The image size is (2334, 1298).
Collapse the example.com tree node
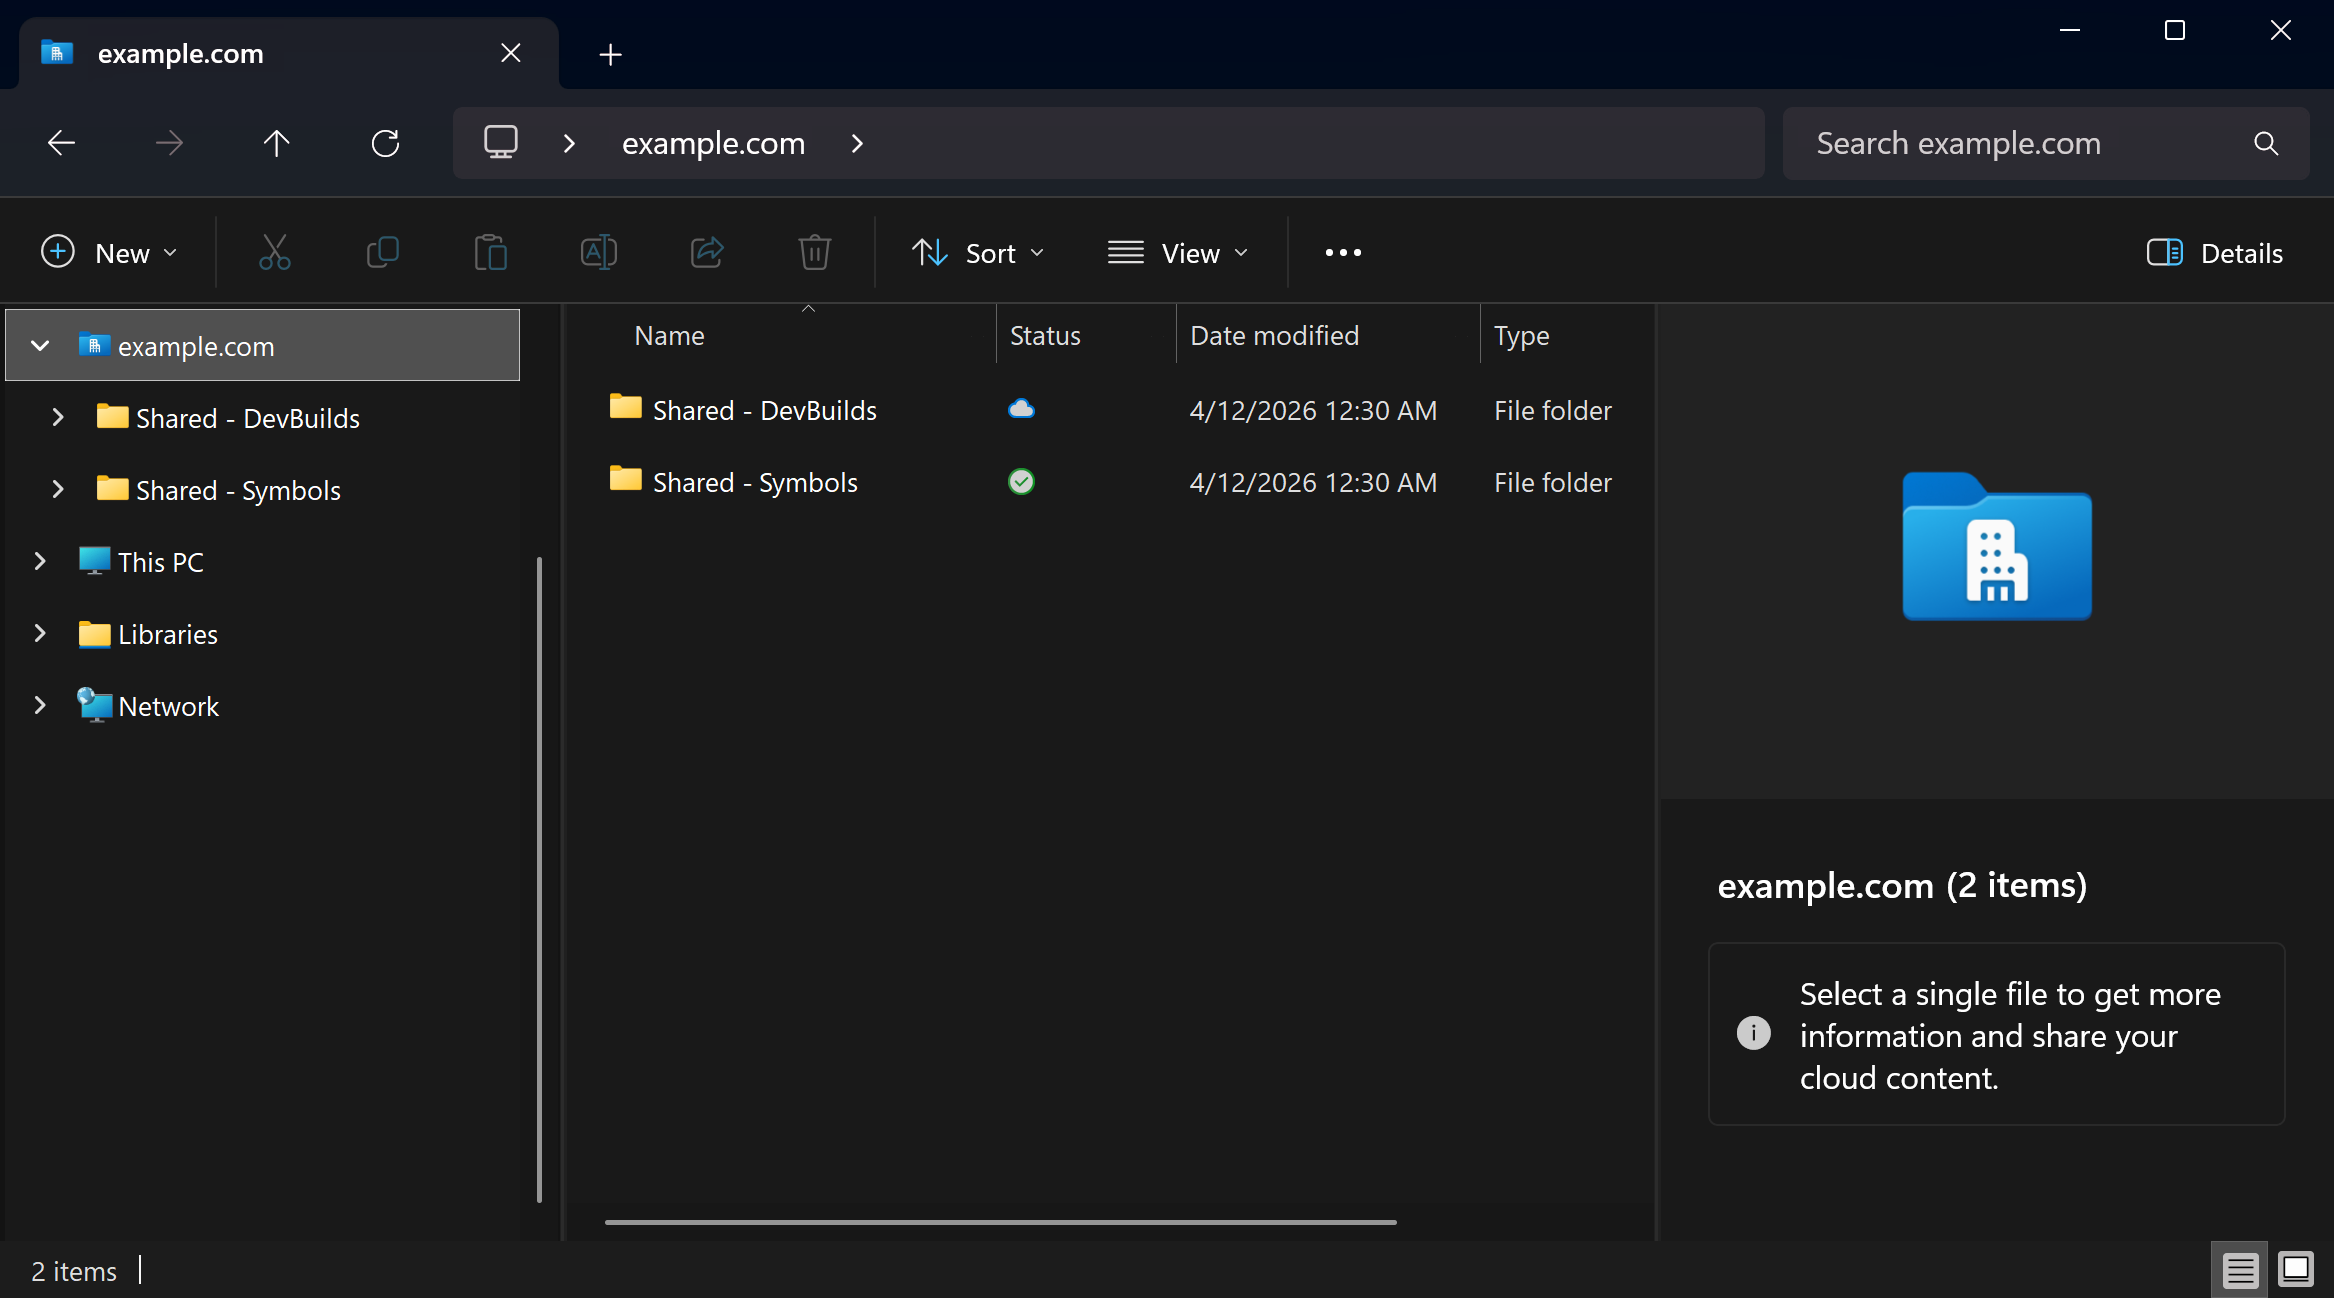[40, 346]
